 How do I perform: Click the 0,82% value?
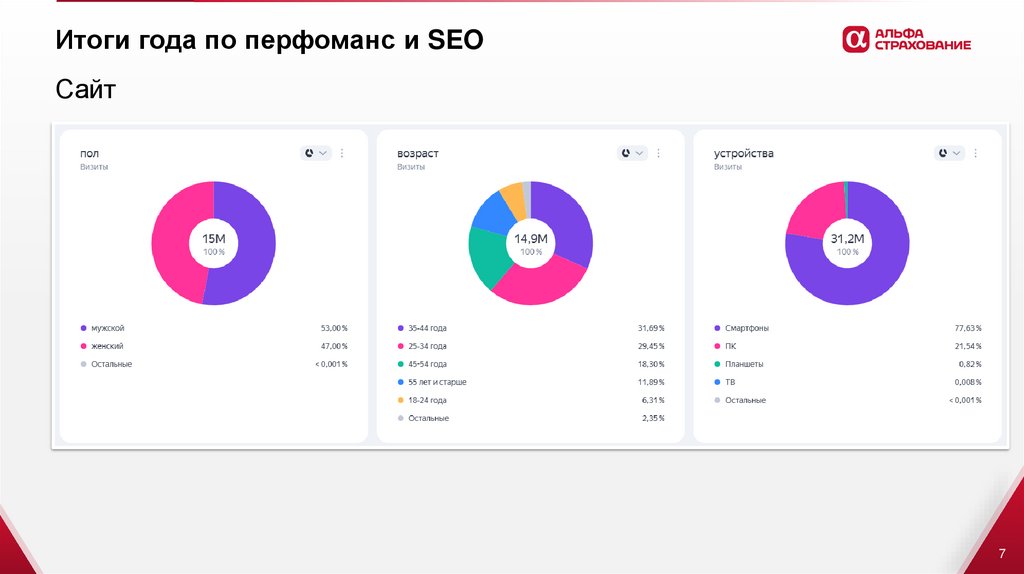click(970, 364)
